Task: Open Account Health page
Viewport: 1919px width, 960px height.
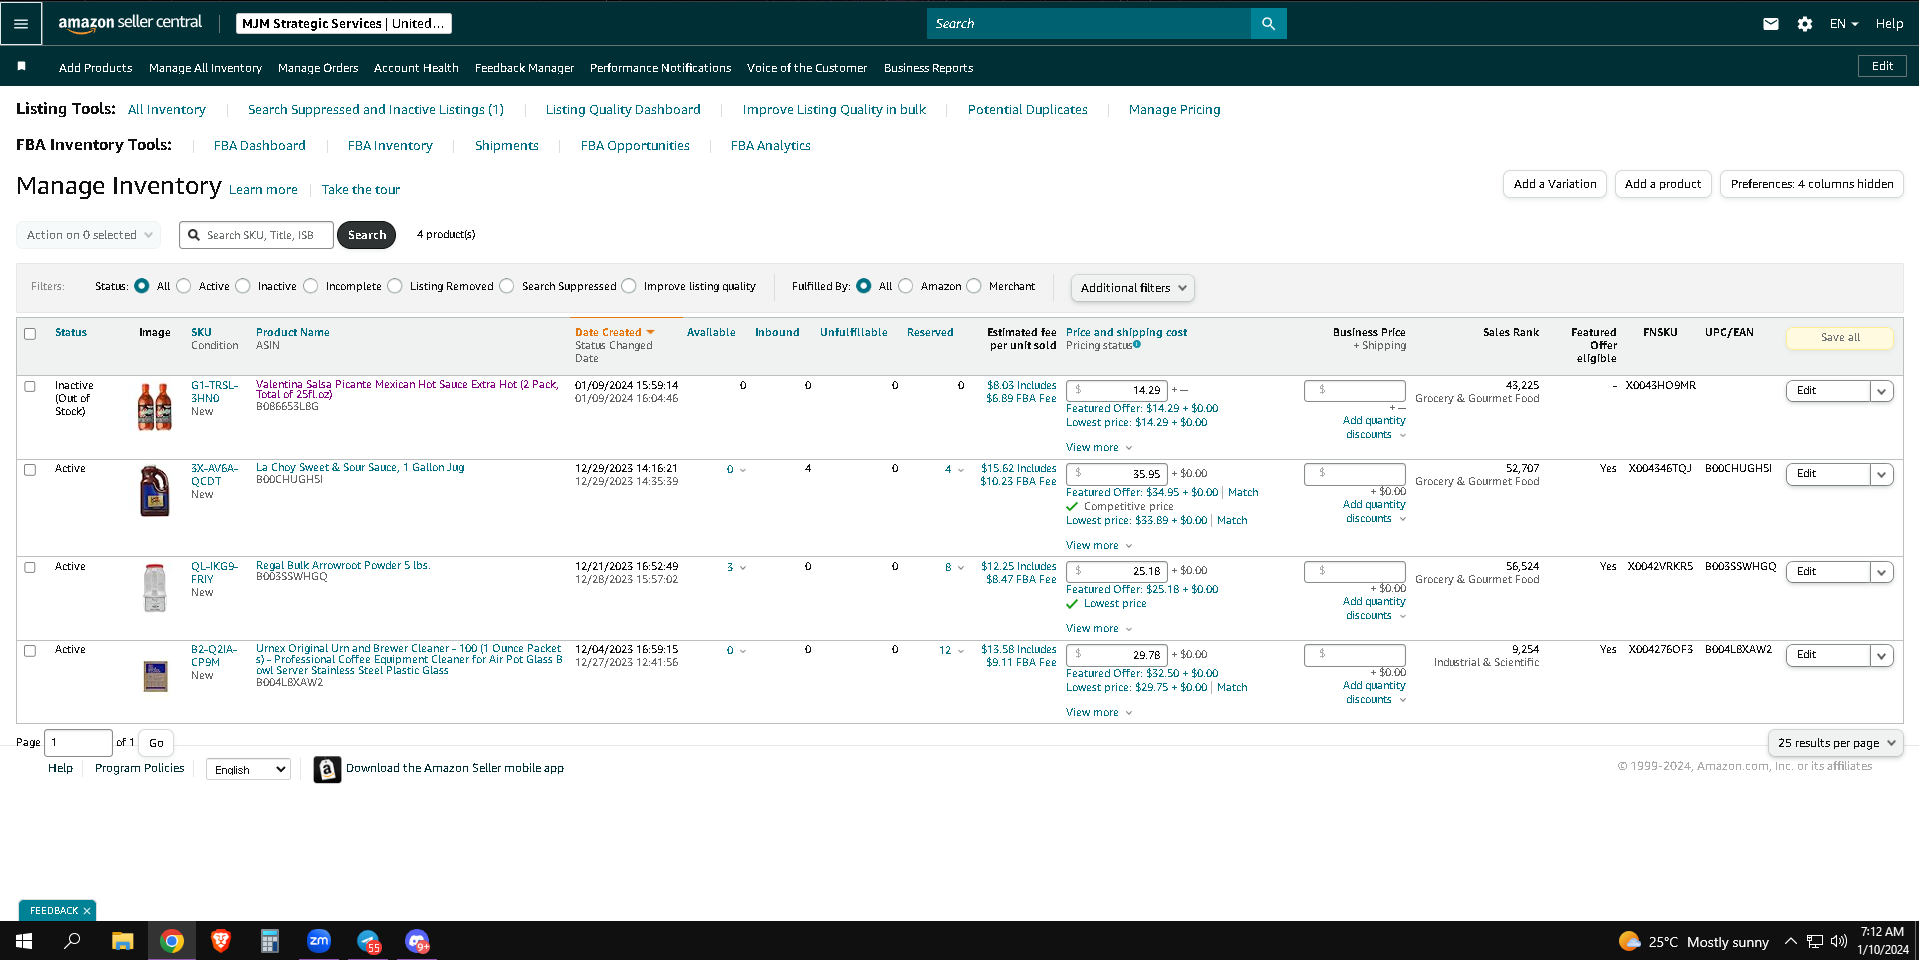Action: (416, 68)
